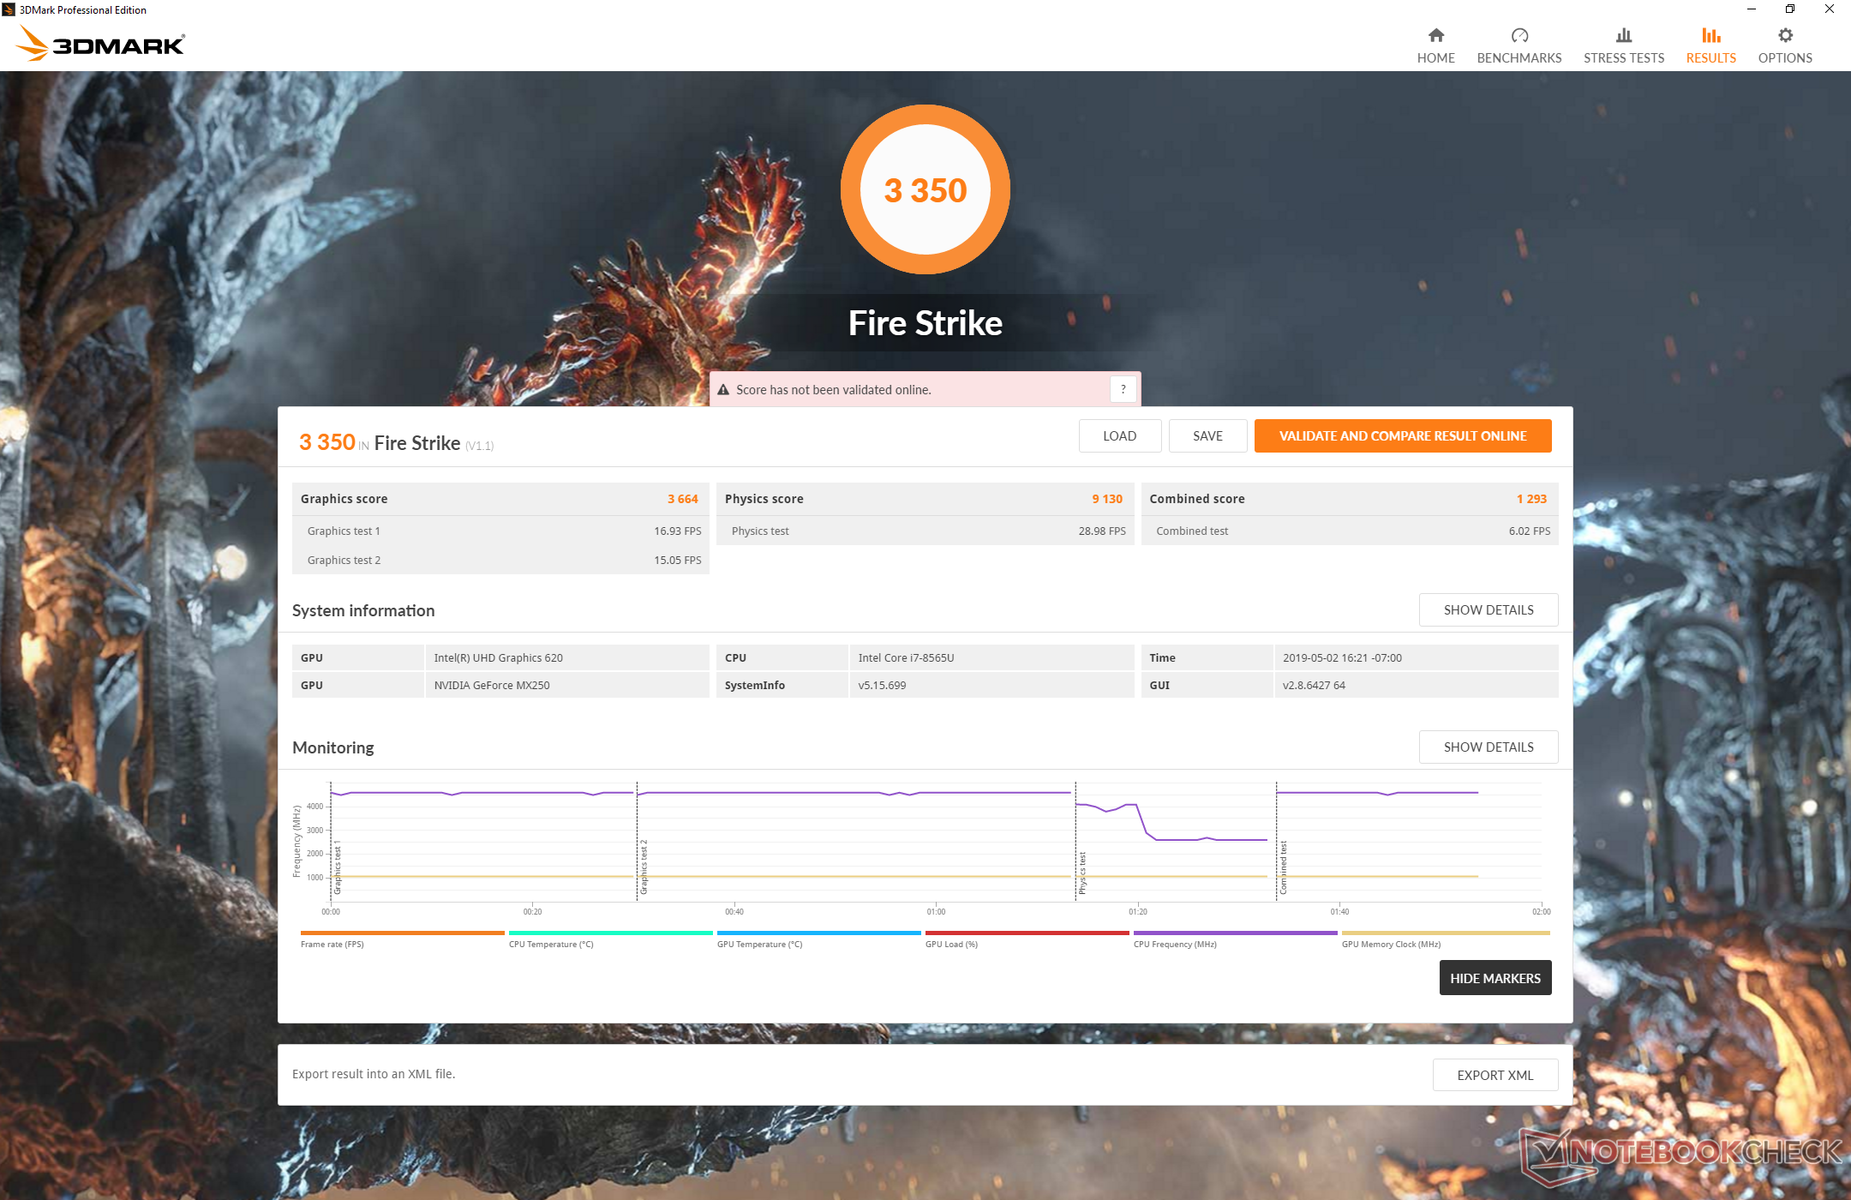
Task: Click the 3DMark logo
Action: point(101,45)
